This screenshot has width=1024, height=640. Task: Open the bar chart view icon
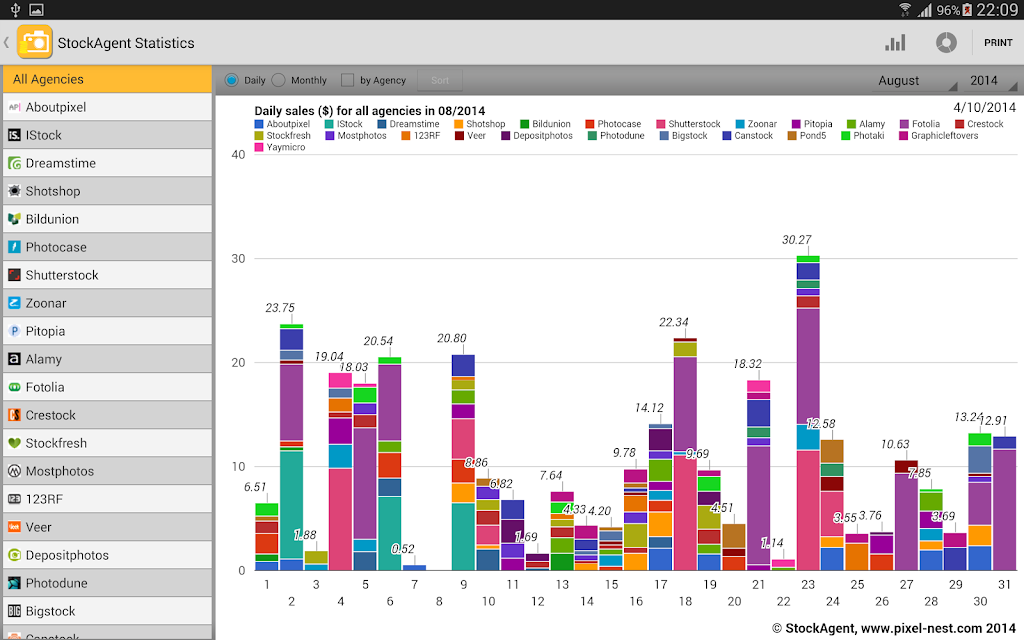click(895, 43)
